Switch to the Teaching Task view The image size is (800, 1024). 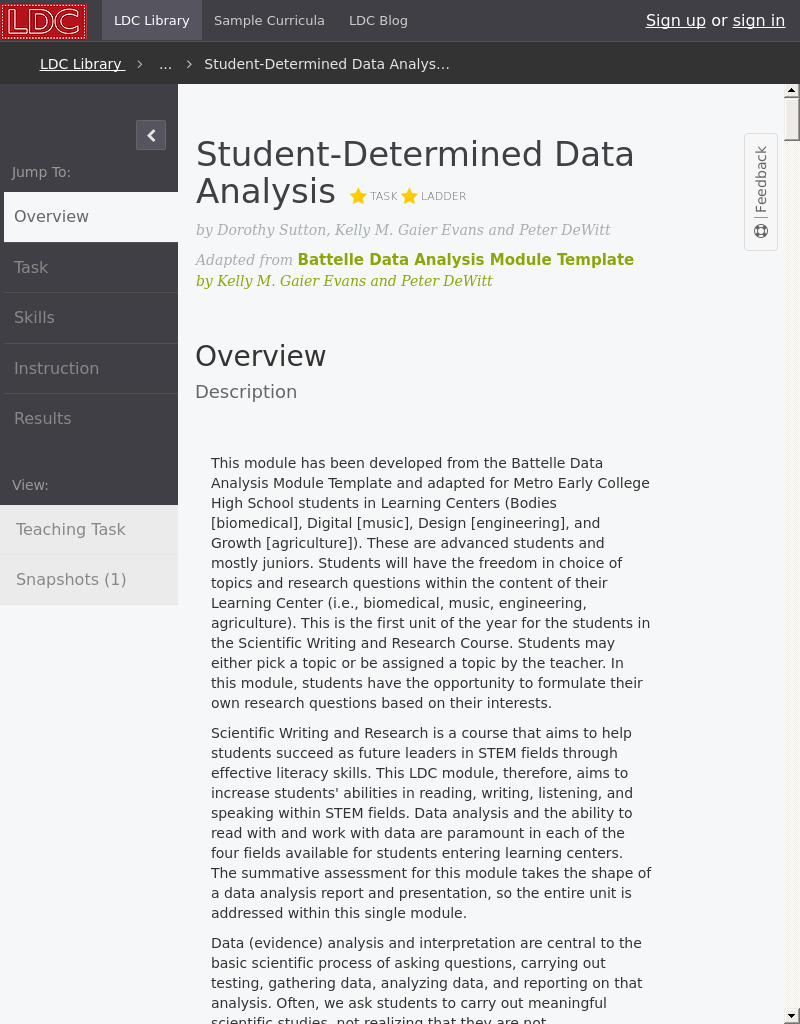tap(71, 529)
